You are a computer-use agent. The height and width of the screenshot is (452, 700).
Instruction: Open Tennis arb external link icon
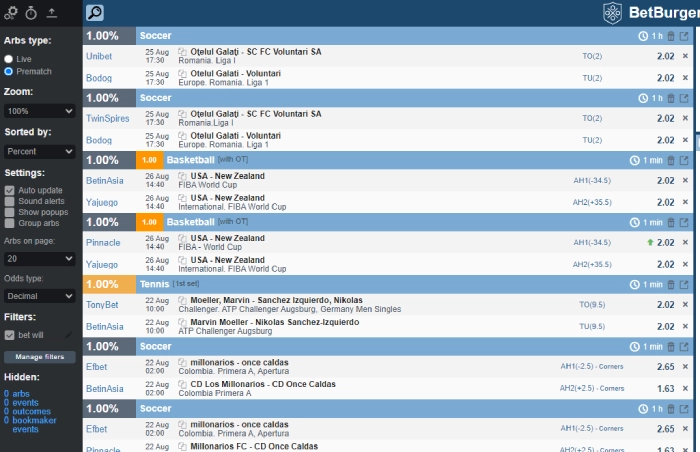coord(684,285)
